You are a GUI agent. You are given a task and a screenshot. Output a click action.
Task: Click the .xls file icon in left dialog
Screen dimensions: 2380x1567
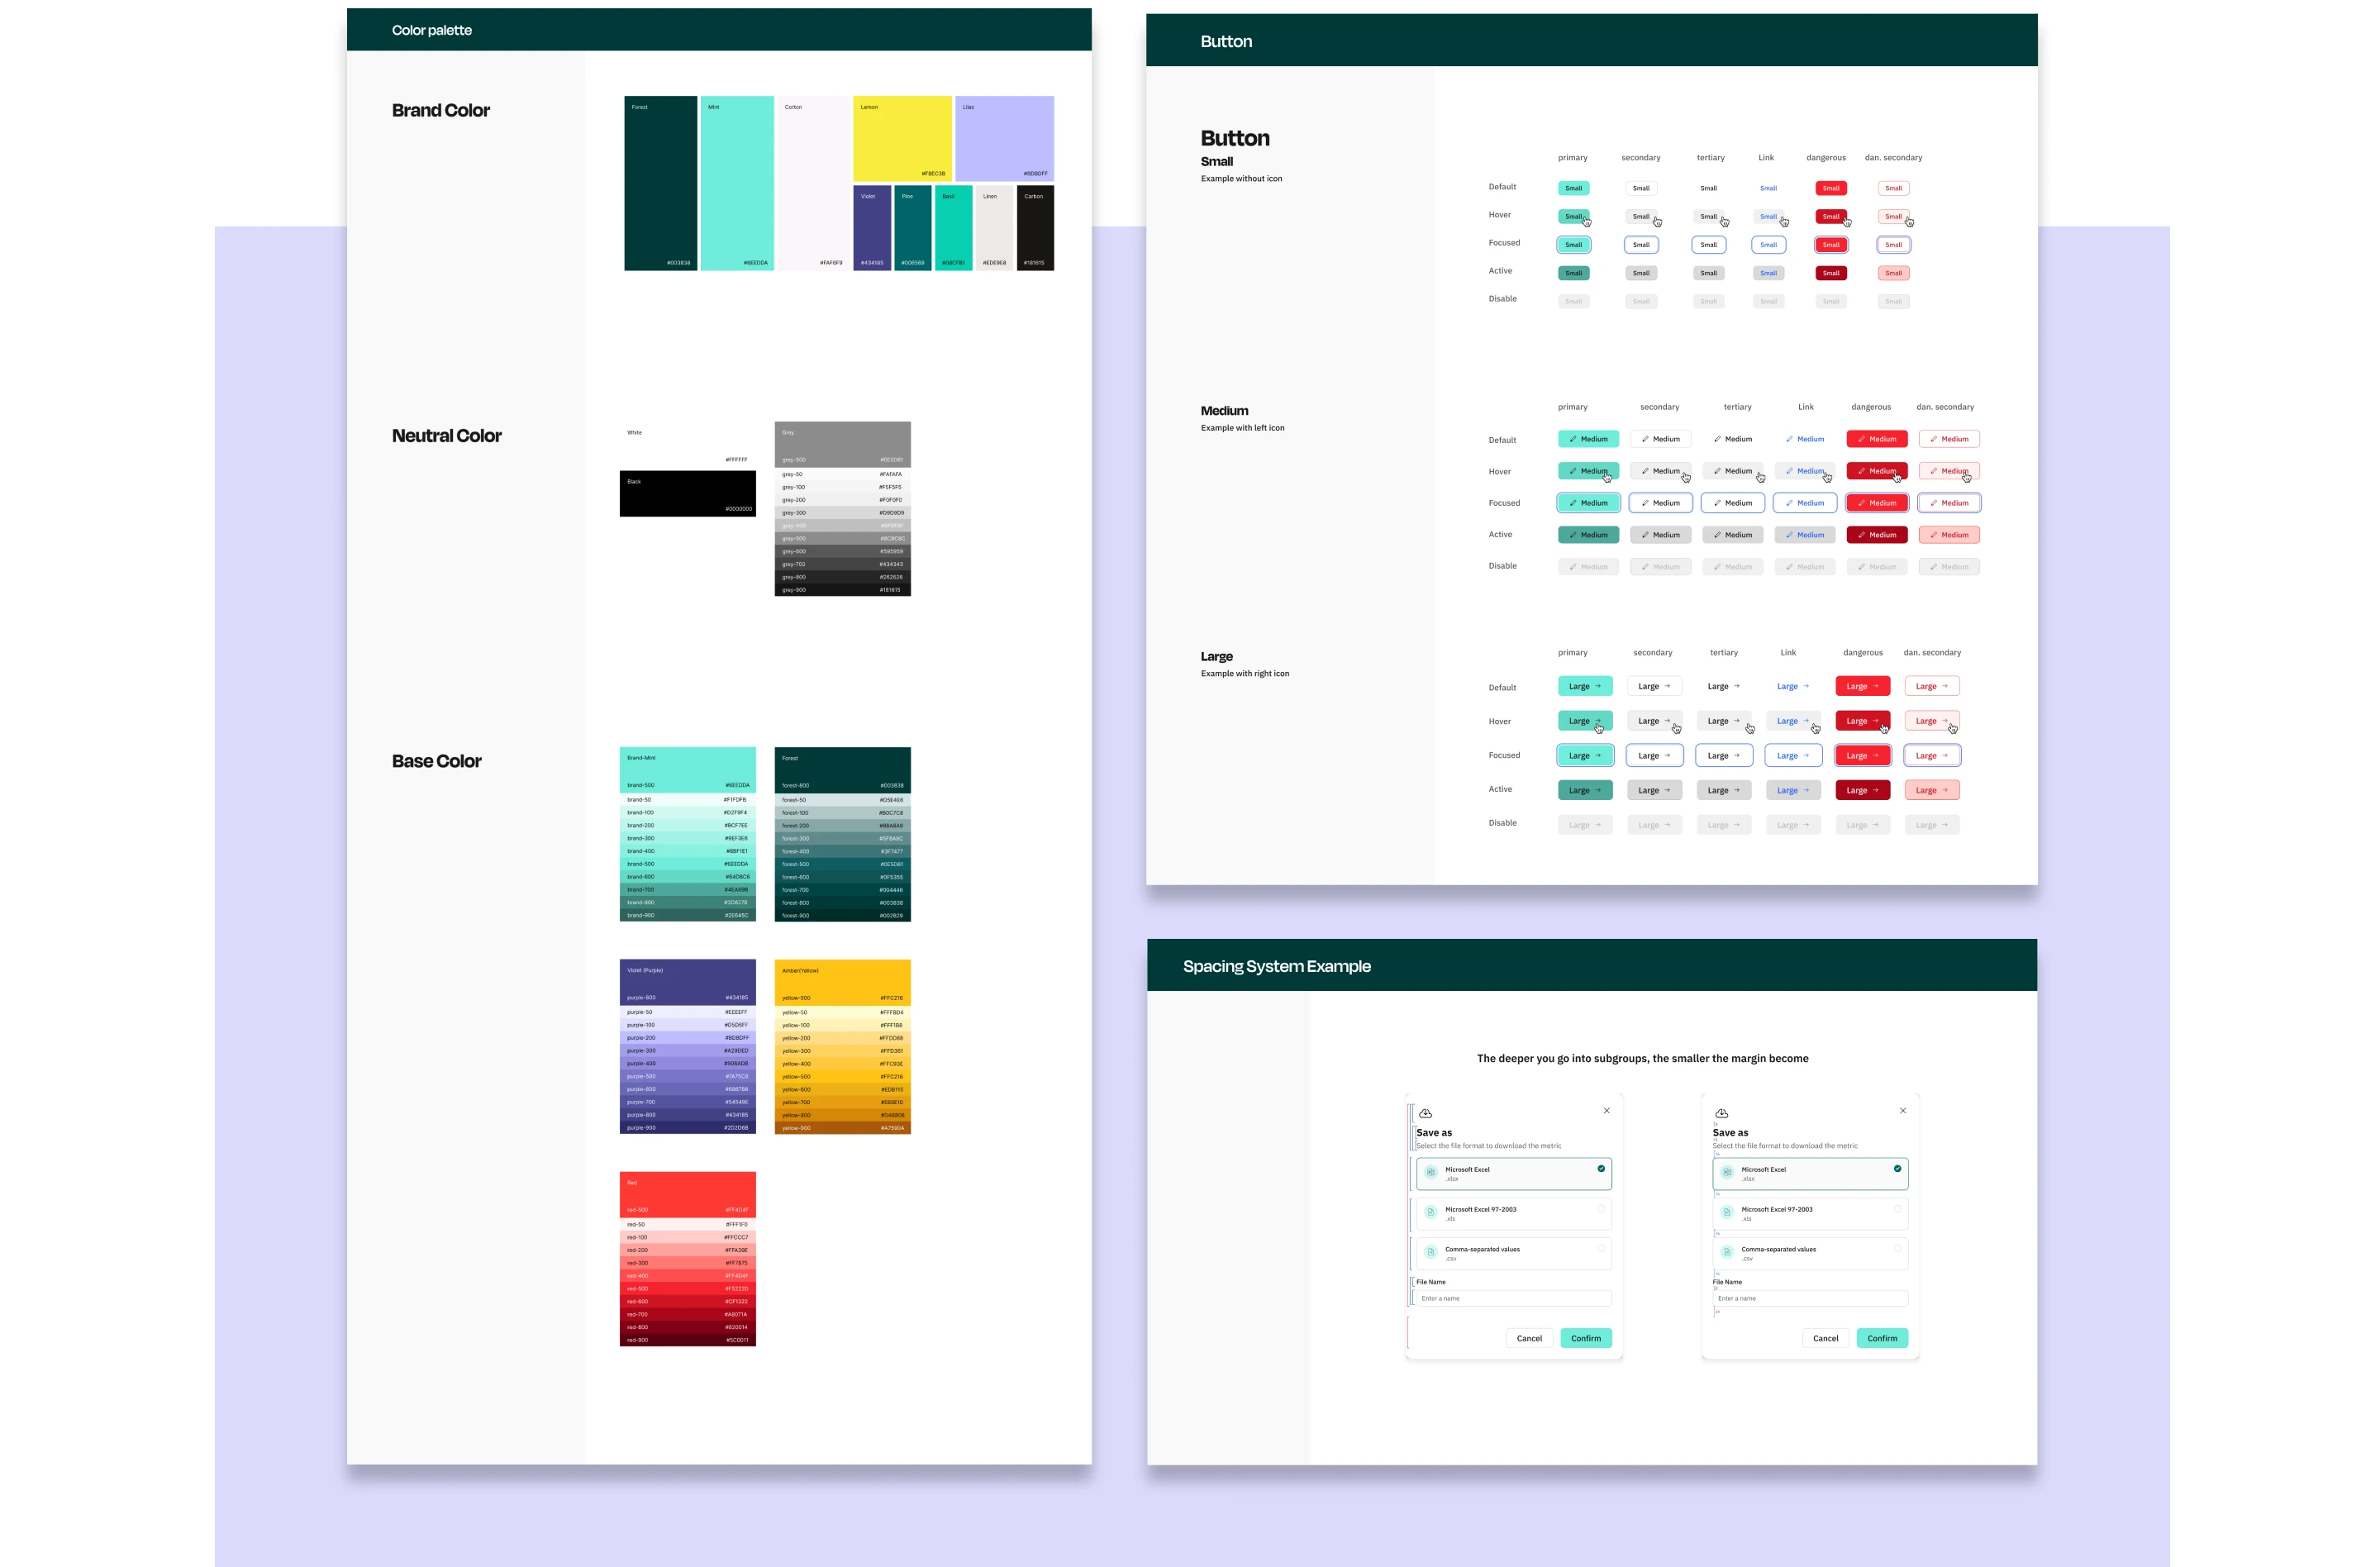coord(1431,1212)
